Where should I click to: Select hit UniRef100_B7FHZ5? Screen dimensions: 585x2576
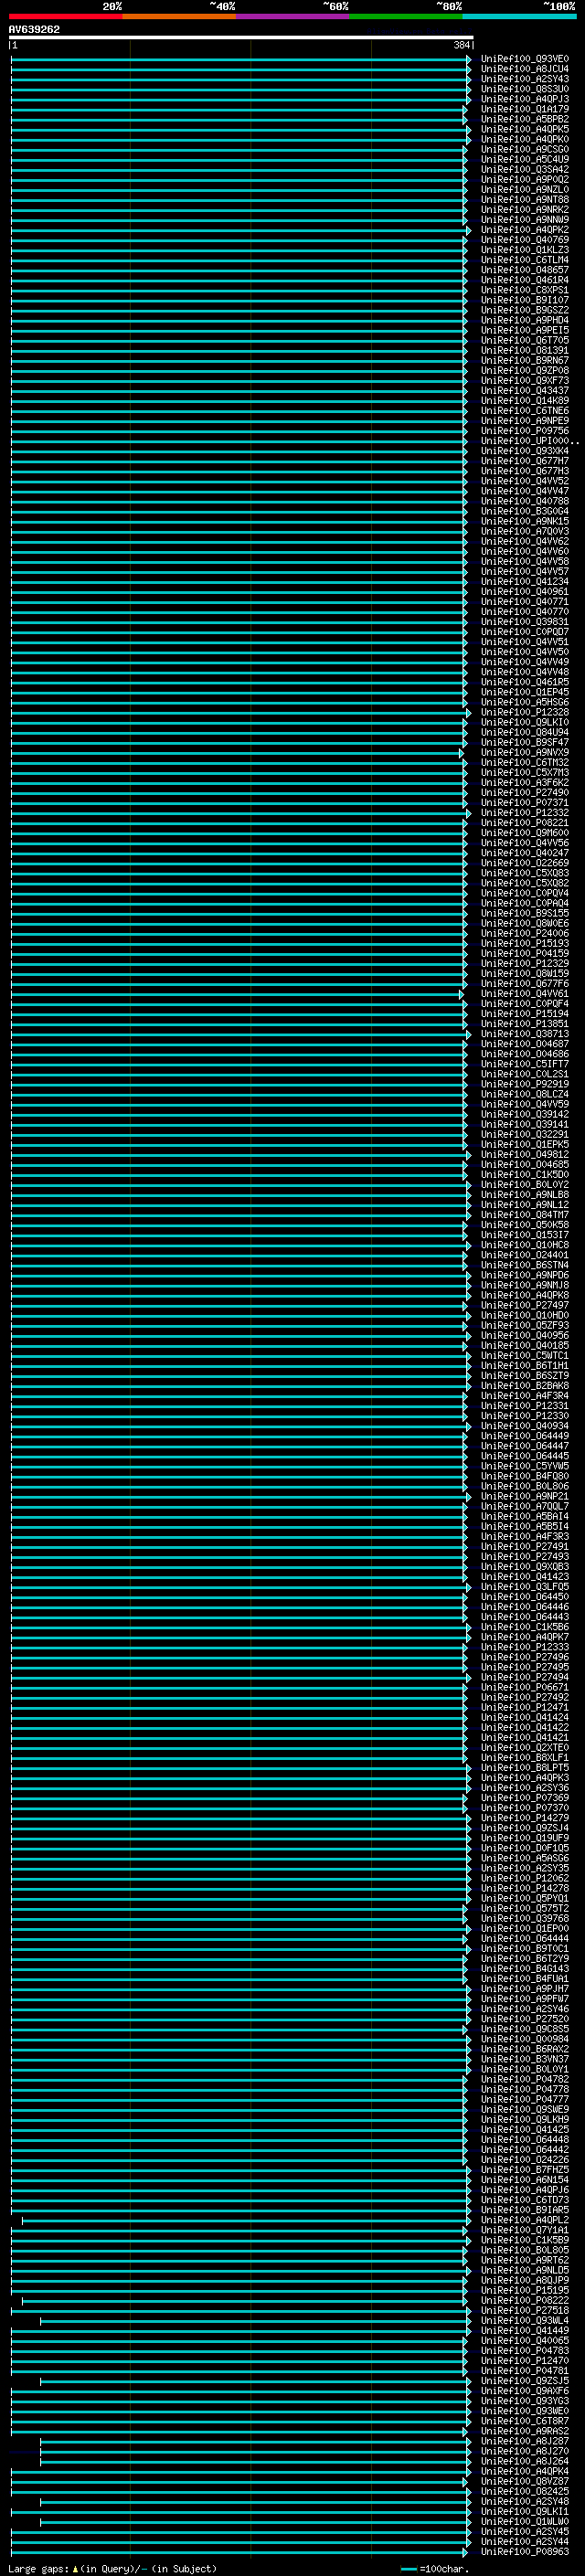[525, 2170]
